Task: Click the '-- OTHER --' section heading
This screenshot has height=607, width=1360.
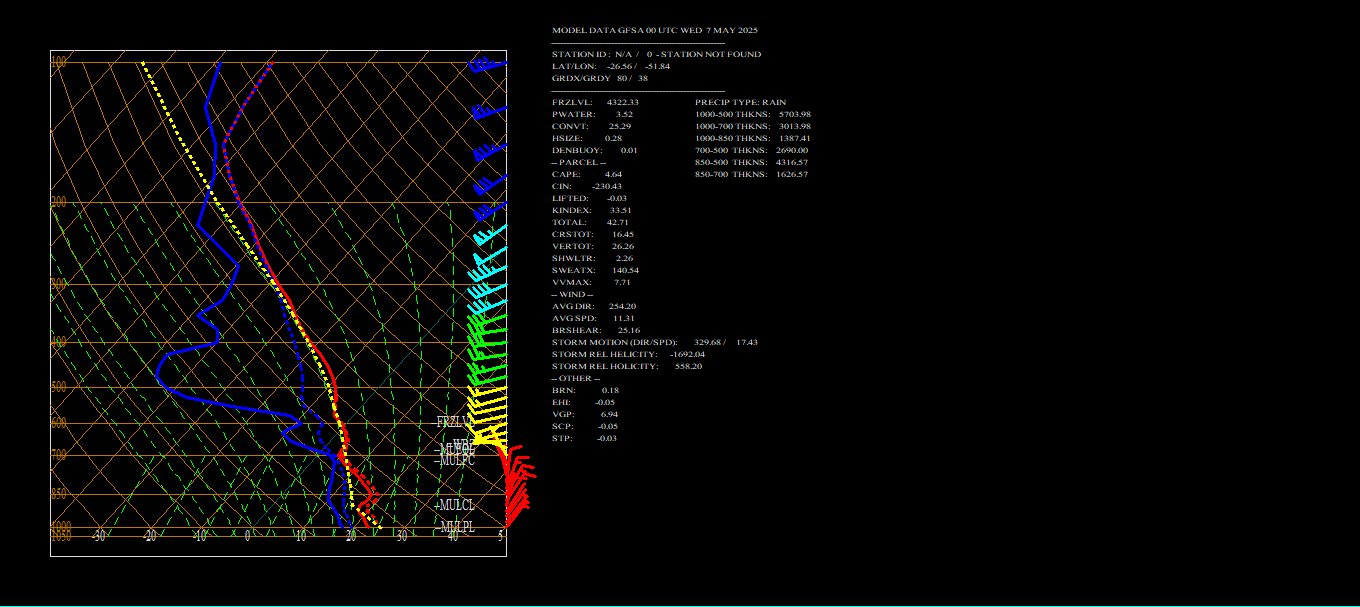Action: click(x=575, y=378)
